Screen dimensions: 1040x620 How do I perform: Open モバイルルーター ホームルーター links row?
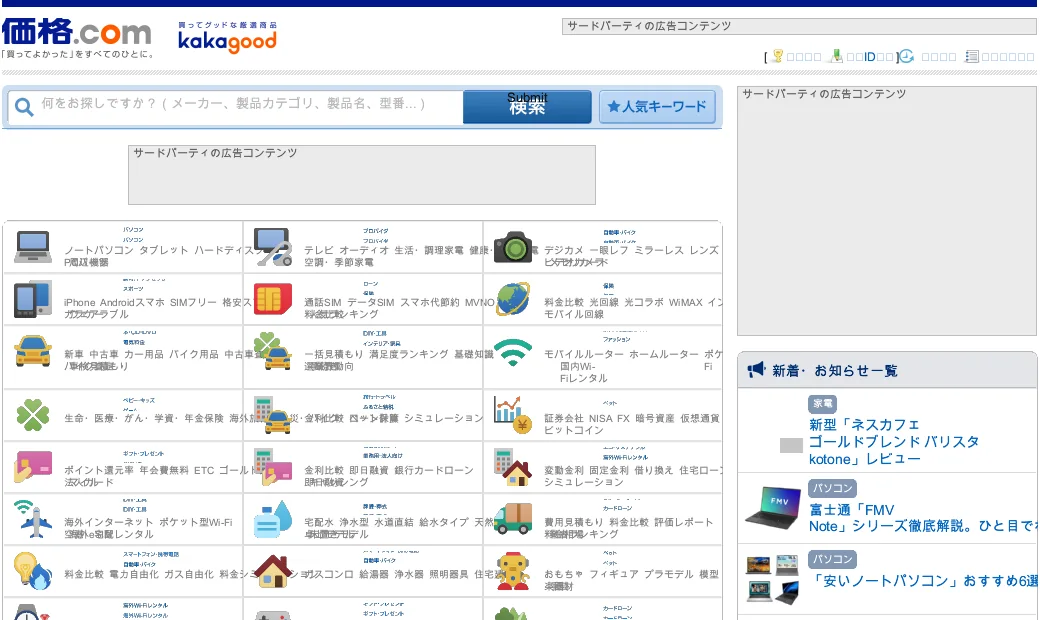(x=633, y=354)
